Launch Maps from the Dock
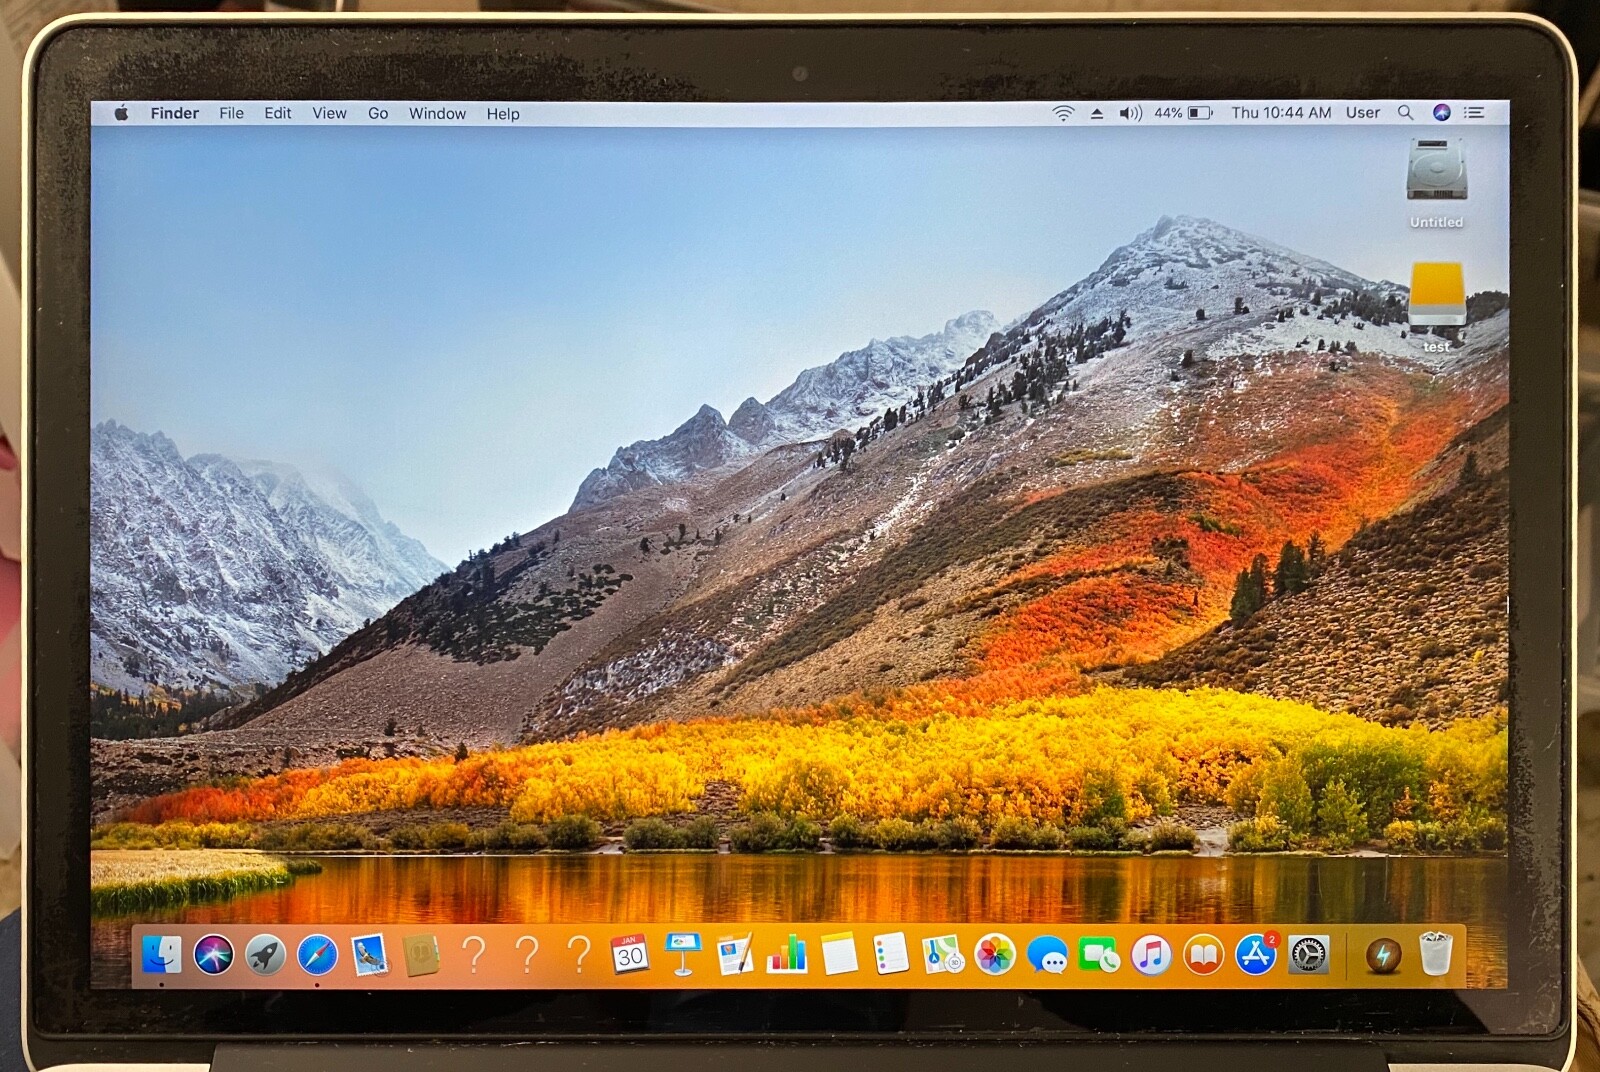Image resolution: width=1600 pixels, height=1072 pixels. click(943, 955)
